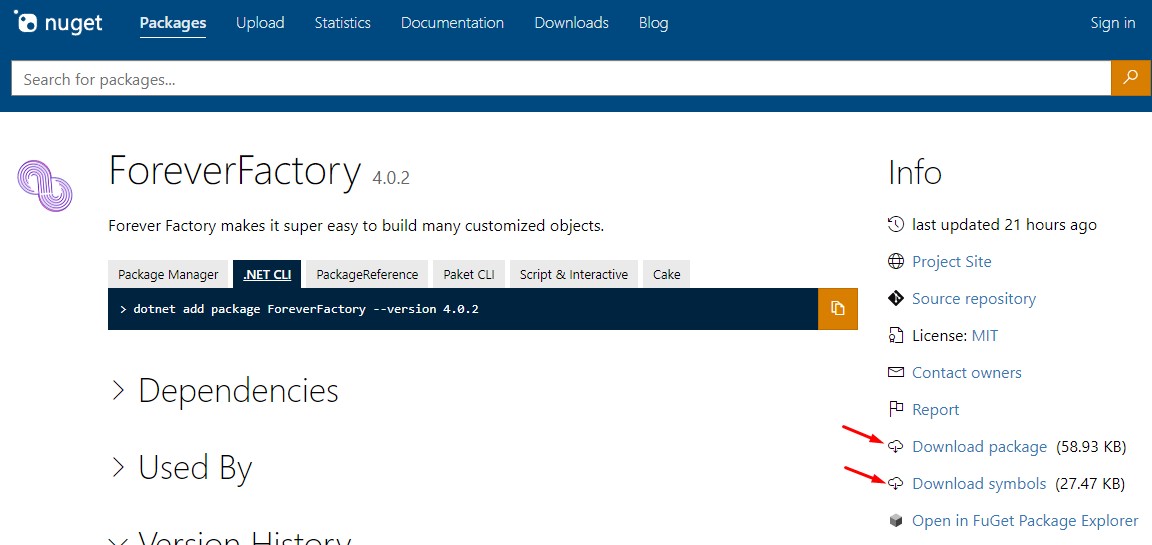The height and width of the screenshot is (545, 1152).
Task: Click the clock icon beside last updated
Action: [x=896, y=224]
